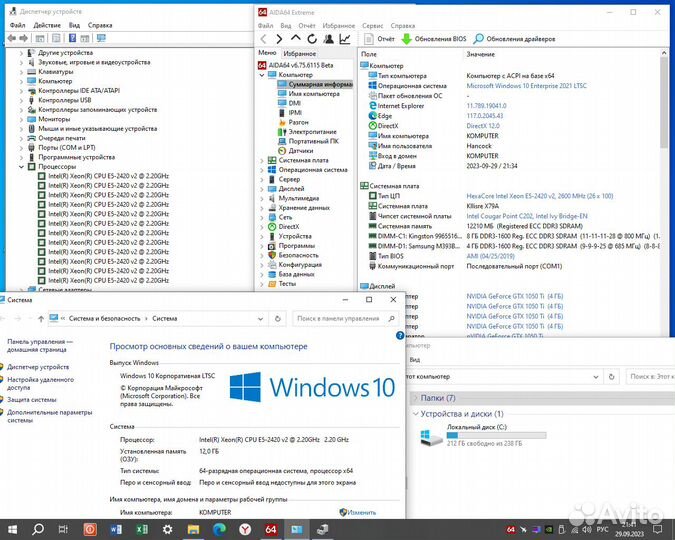Click Device Manager help question-mark icon

point(72,38)
